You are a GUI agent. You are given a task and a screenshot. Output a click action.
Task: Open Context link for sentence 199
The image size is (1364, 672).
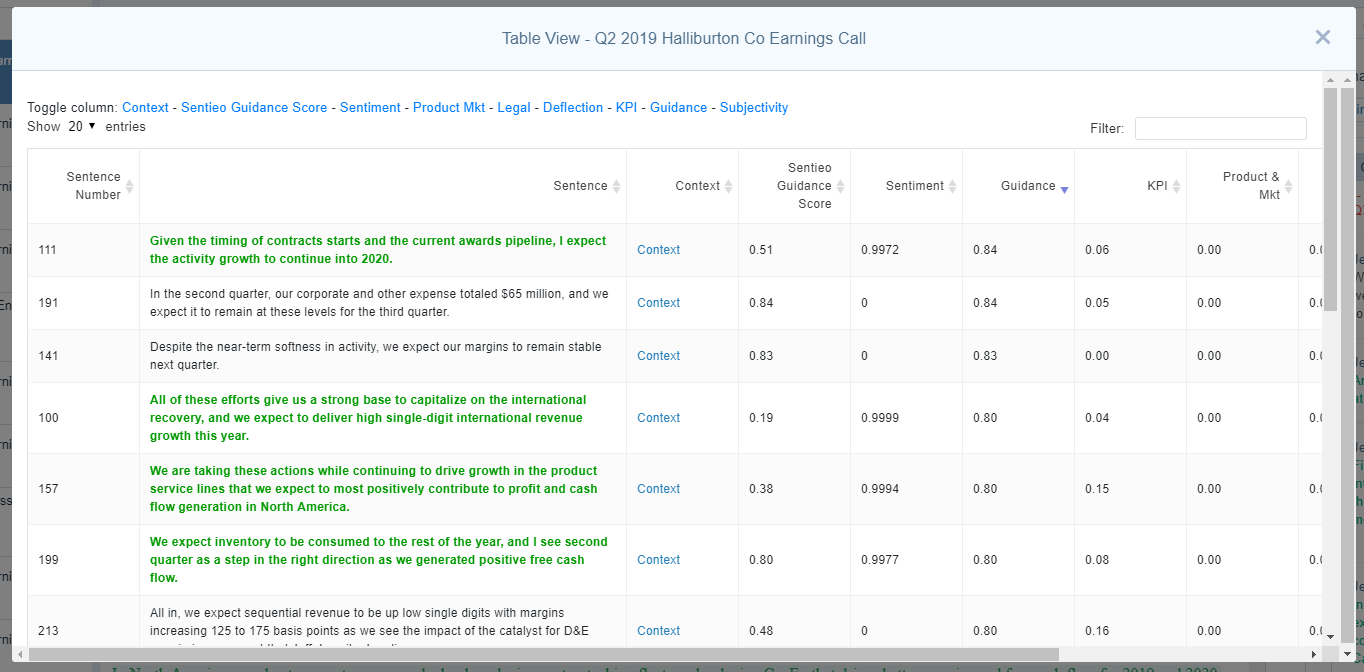pyautogui.click(x=658, y=560)
